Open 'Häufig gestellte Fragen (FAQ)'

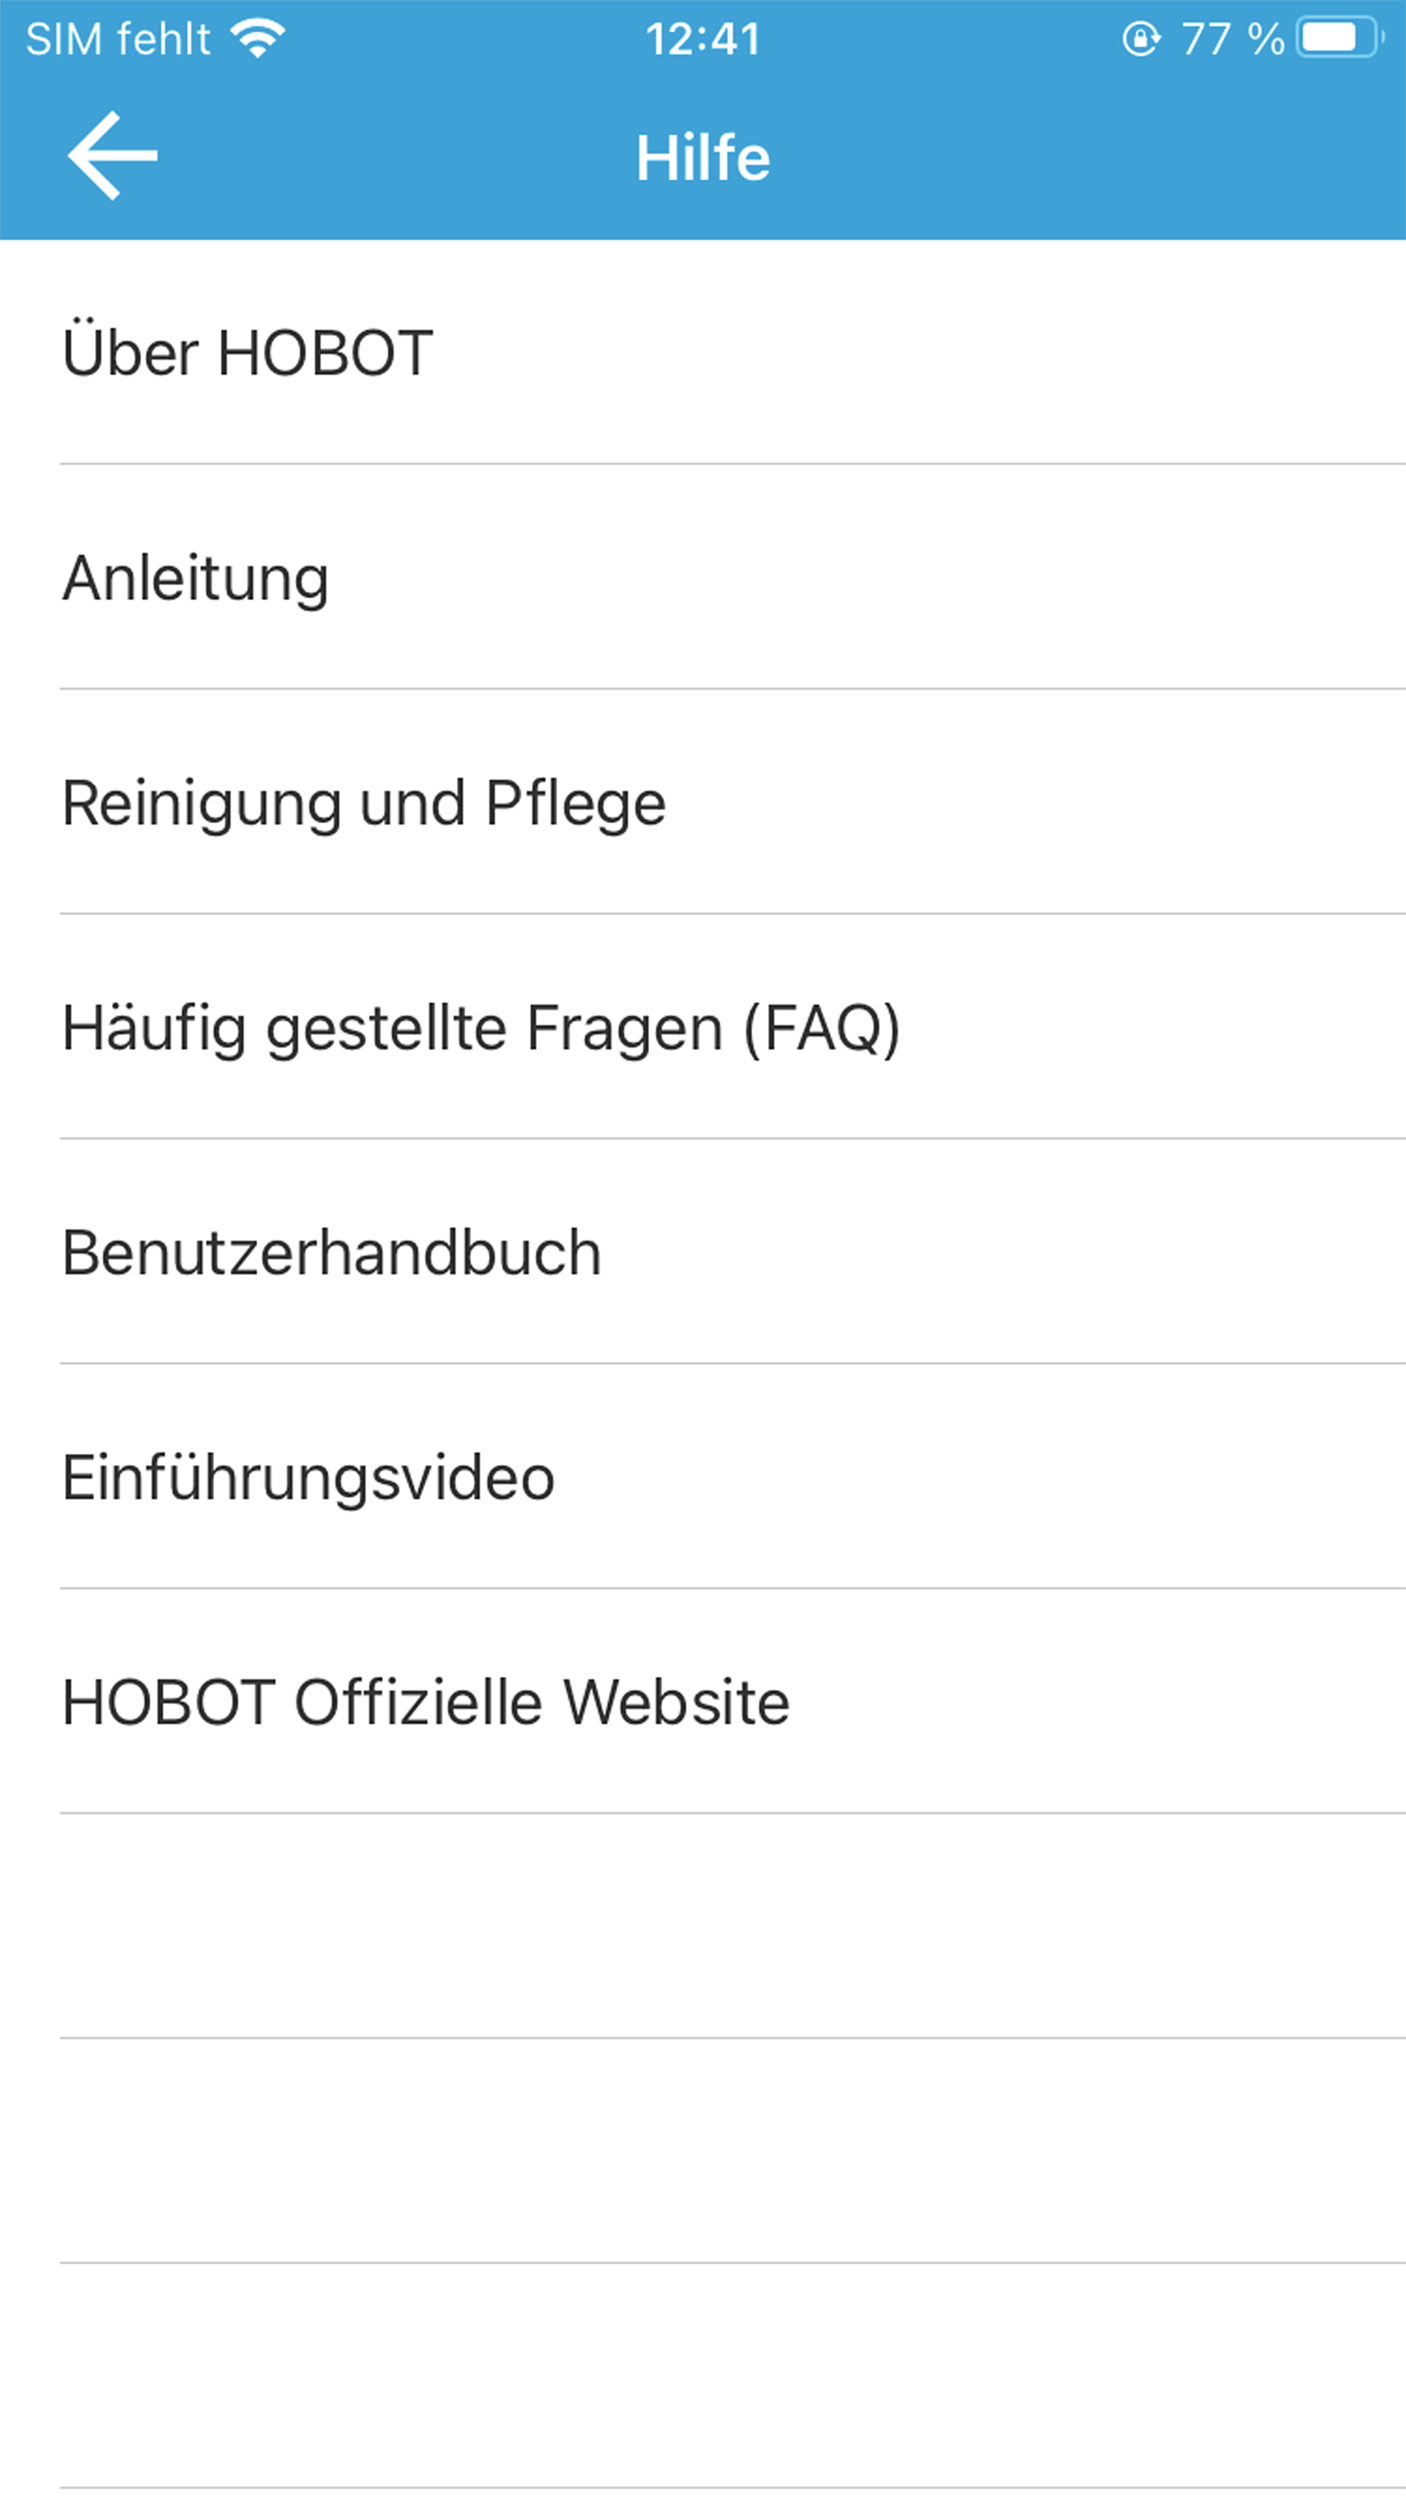click(481, 1028)
